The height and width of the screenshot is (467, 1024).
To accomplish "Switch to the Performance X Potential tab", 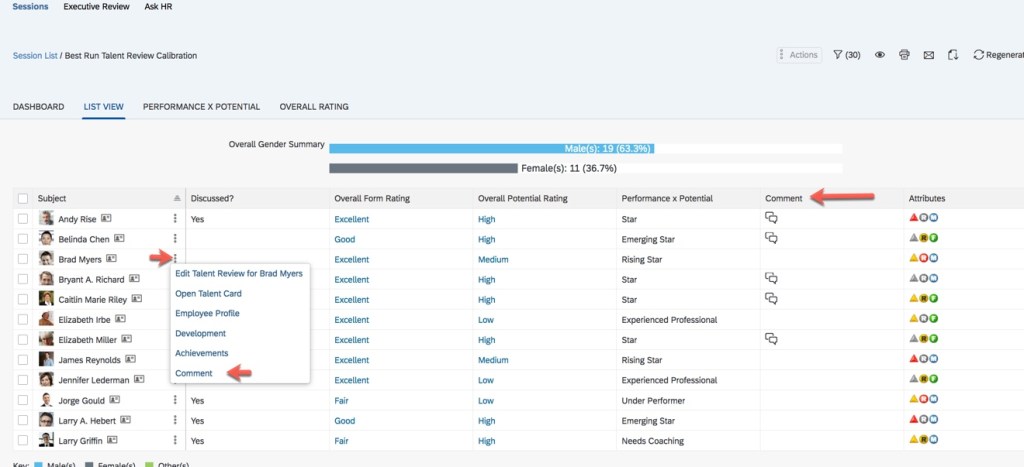I will click(201, 106).
